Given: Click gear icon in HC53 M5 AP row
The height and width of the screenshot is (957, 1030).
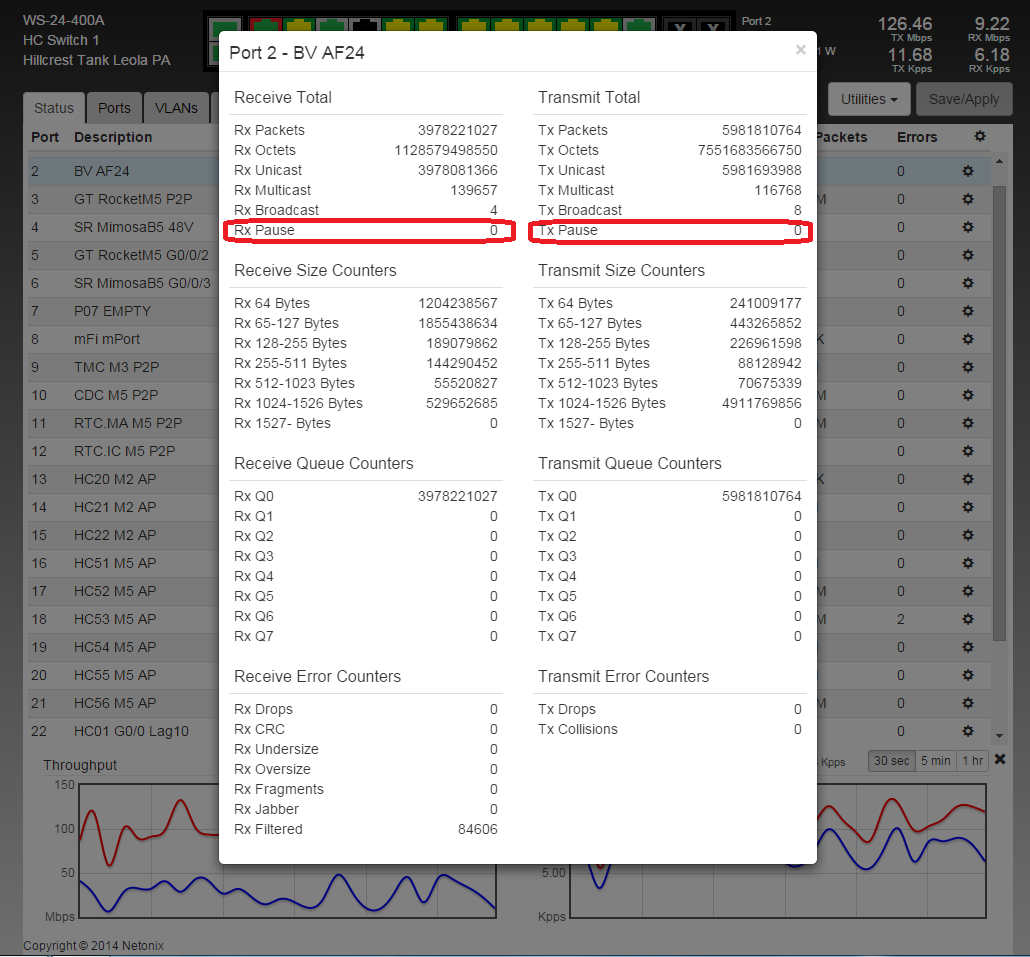Looking at the screenshot, I should pos(967,620).
